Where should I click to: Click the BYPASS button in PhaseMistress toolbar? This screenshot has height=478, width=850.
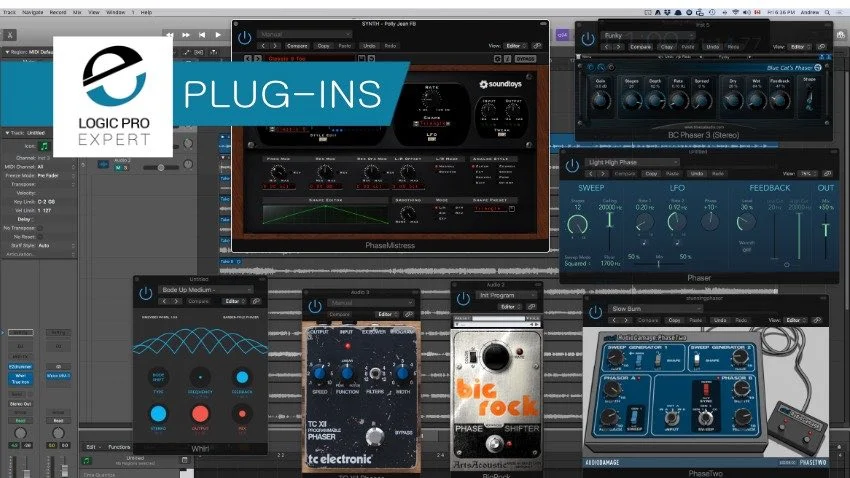(525, 59)
